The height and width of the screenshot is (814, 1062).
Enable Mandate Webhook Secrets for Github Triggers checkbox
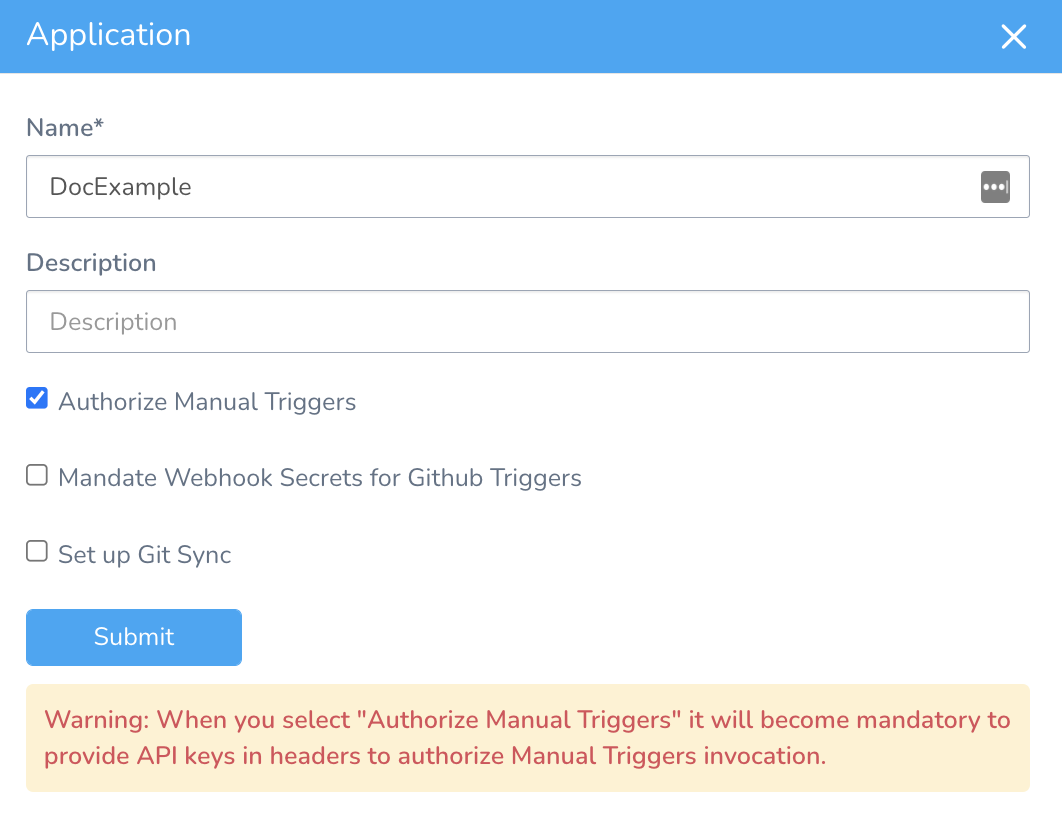[37, 475]
